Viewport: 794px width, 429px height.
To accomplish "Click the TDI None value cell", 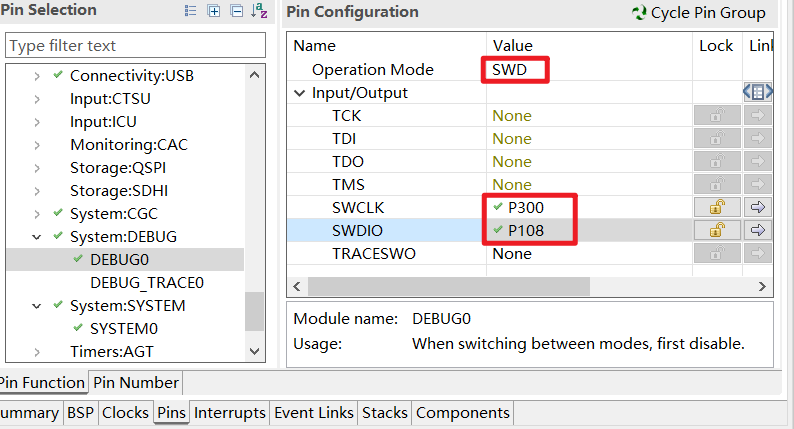I will click(589, 139).
